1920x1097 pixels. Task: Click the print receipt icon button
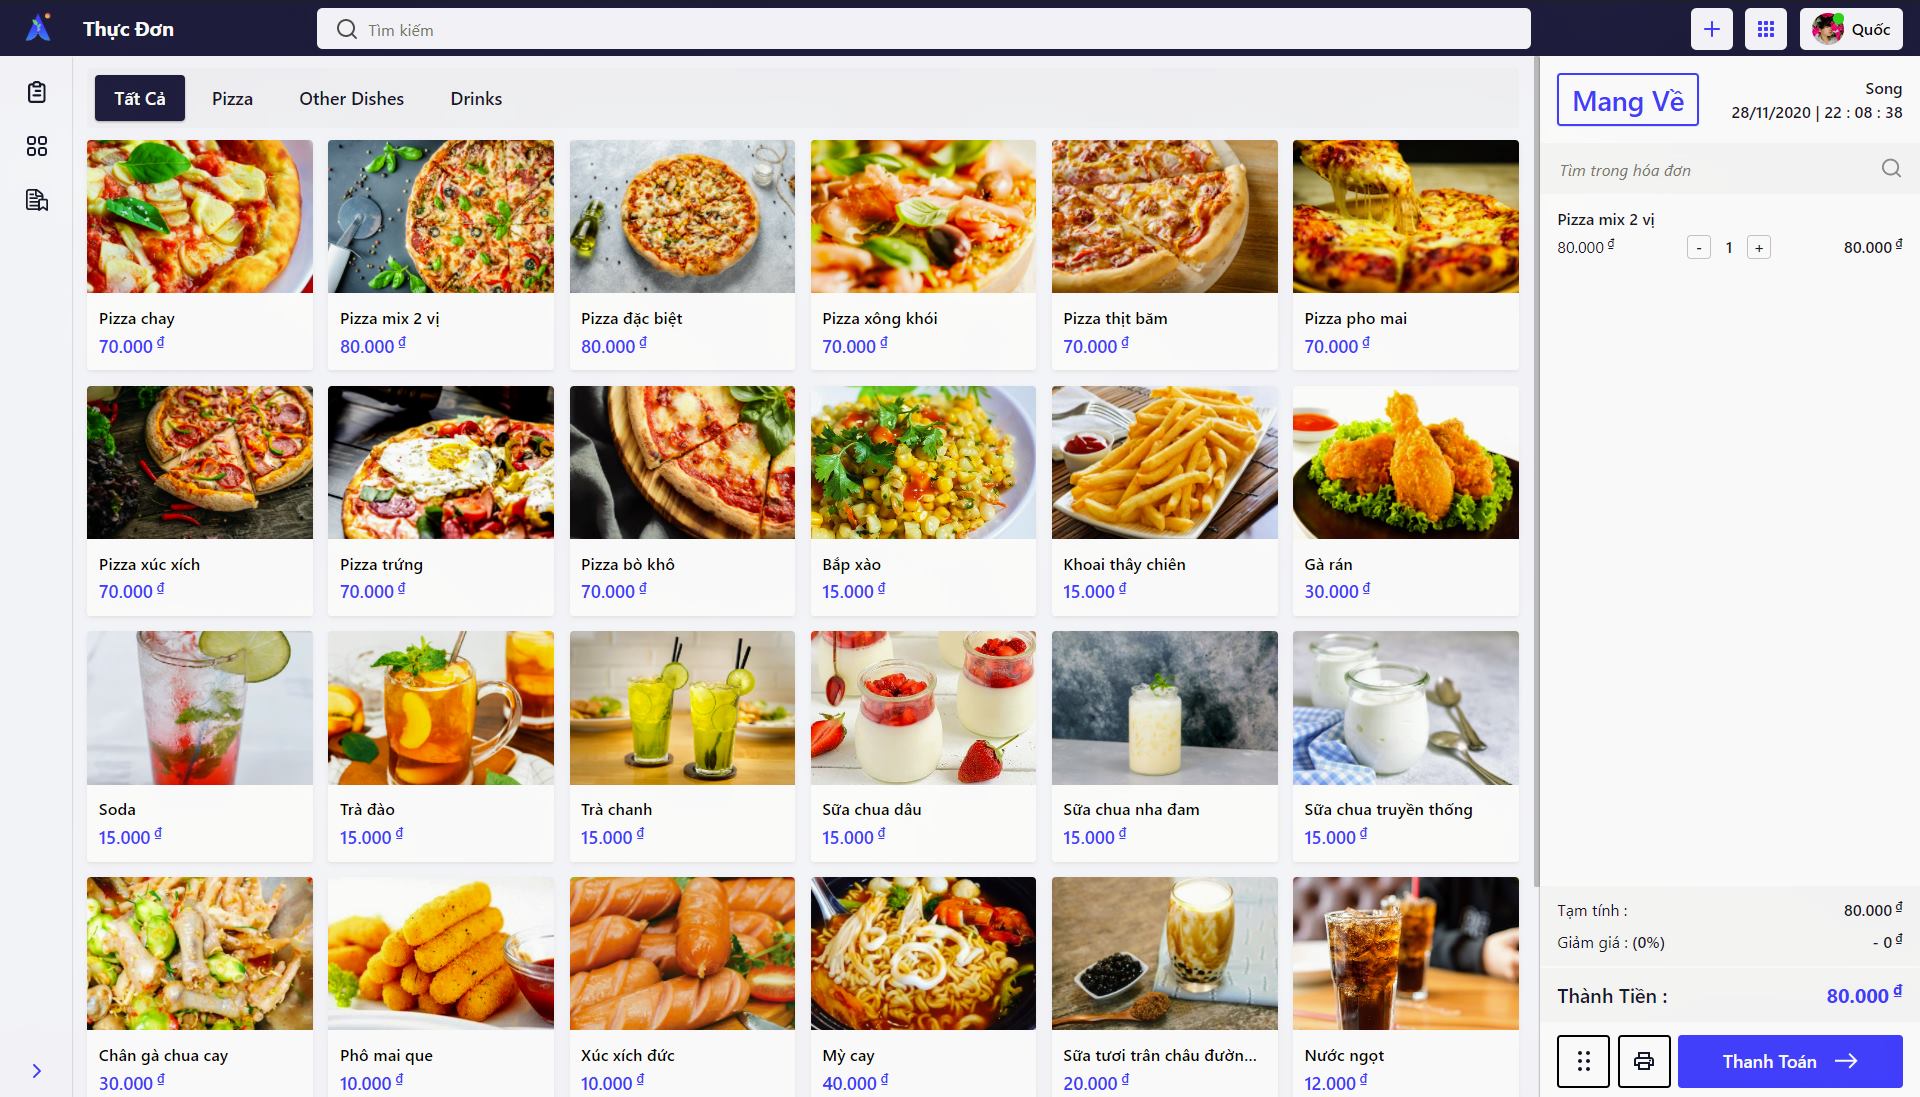pyautogui.click(x=1644, y=1061)
